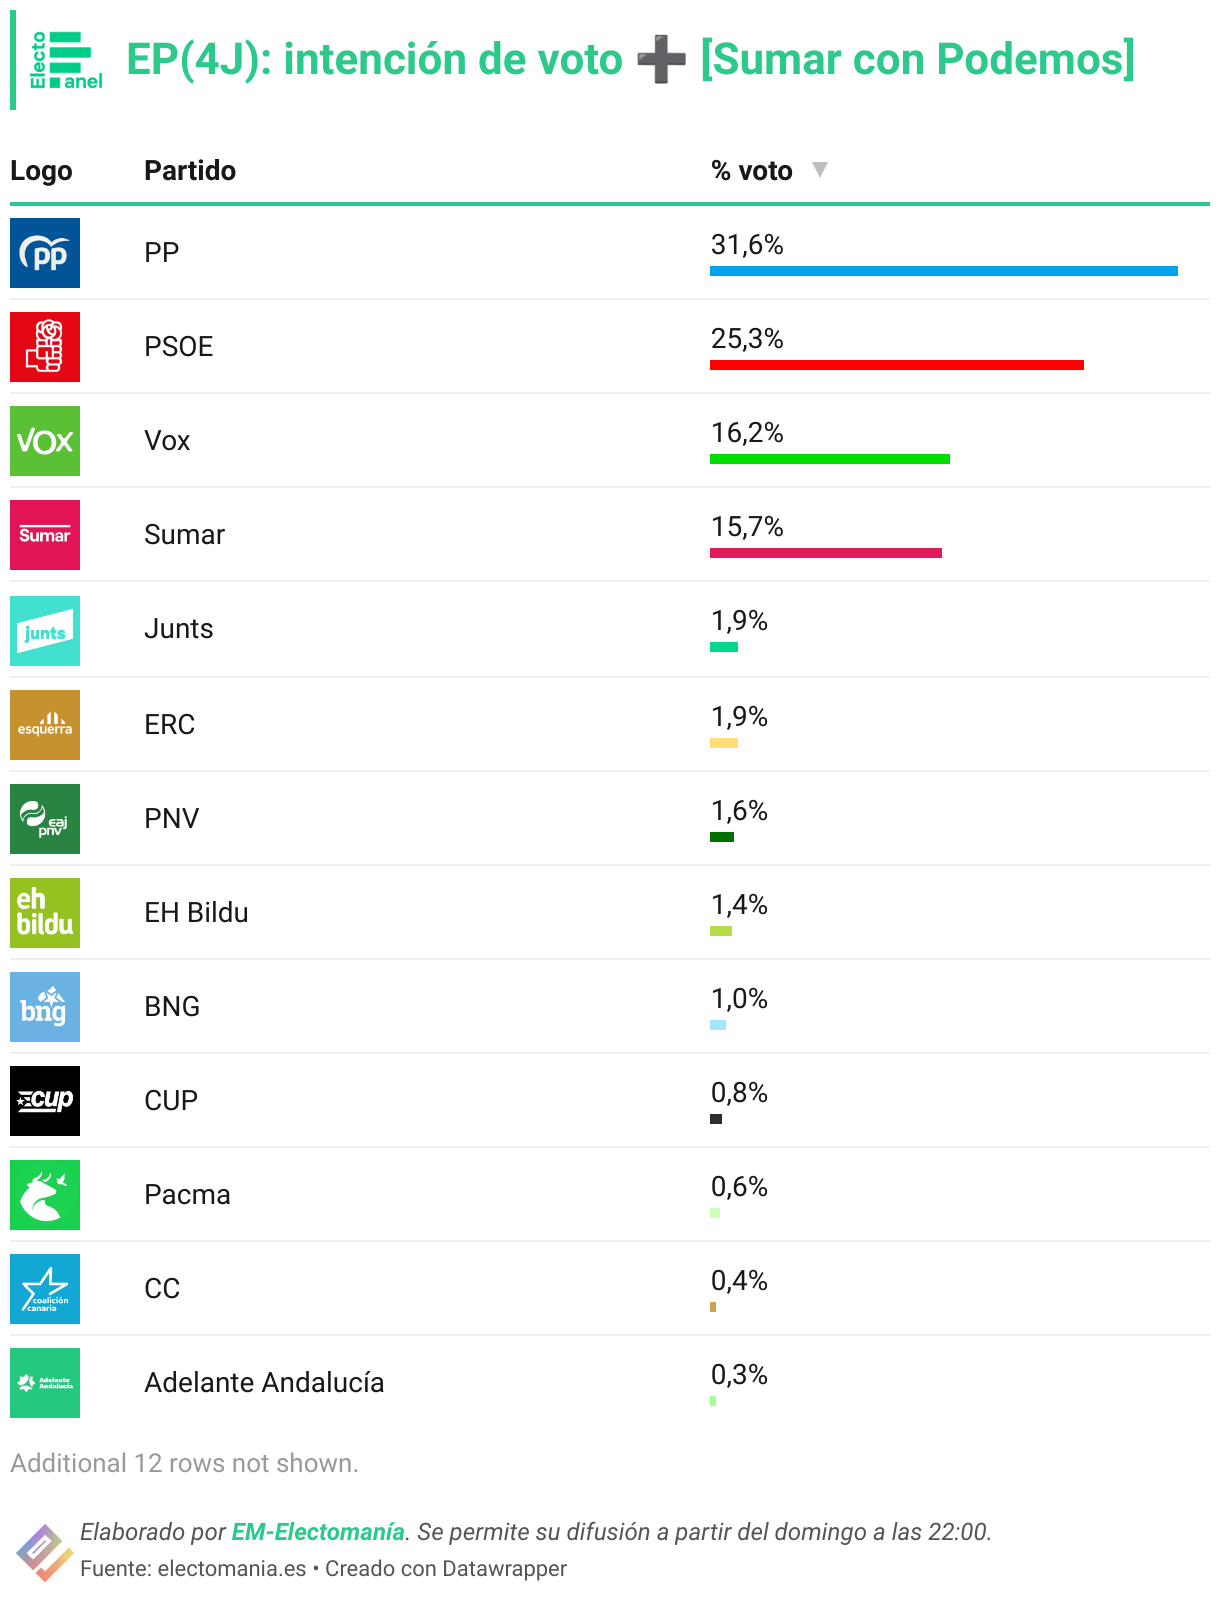The image size is (1220, 1600).
Task: Click the red PSOE vote bar
Action: tap(896, 365)
